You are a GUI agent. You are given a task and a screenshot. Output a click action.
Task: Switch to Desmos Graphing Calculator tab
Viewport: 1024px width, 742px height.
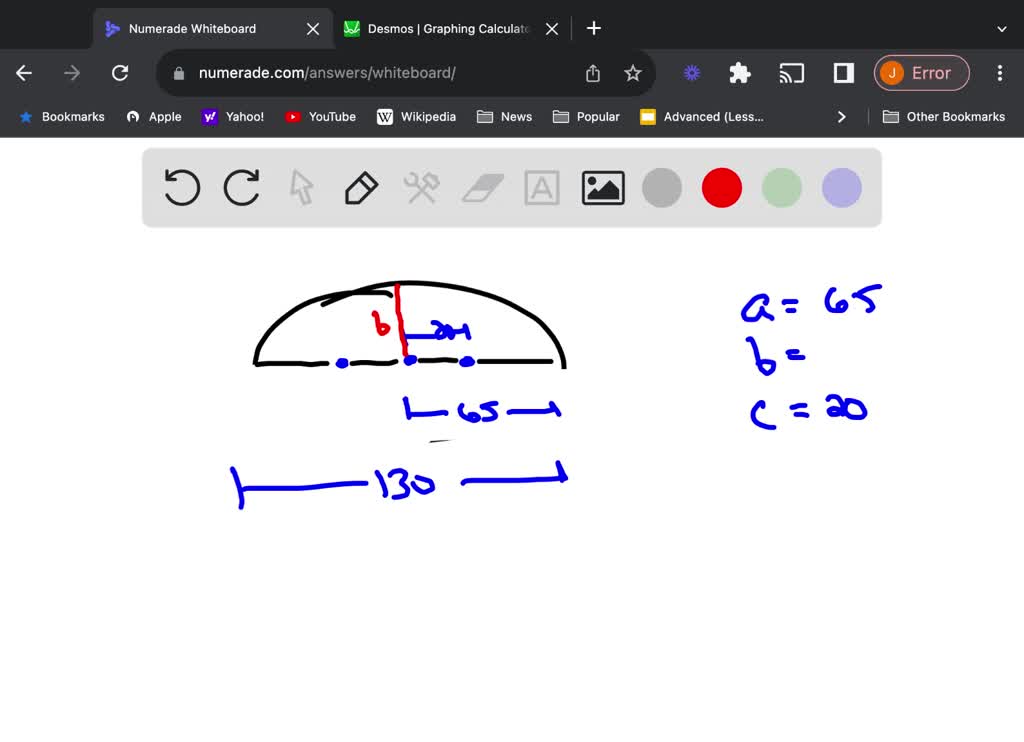[445, 29]
